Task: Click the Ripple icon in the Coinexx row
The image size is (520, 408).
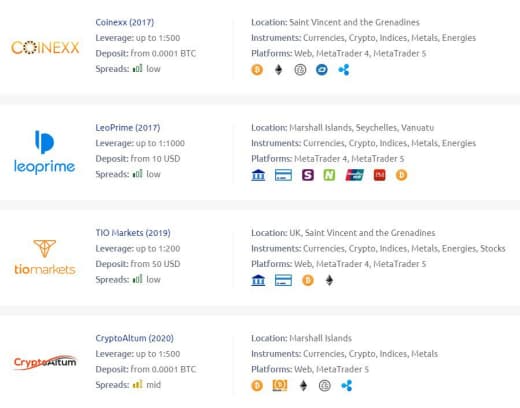Action: pyautogui.click(x=344, y=70)
